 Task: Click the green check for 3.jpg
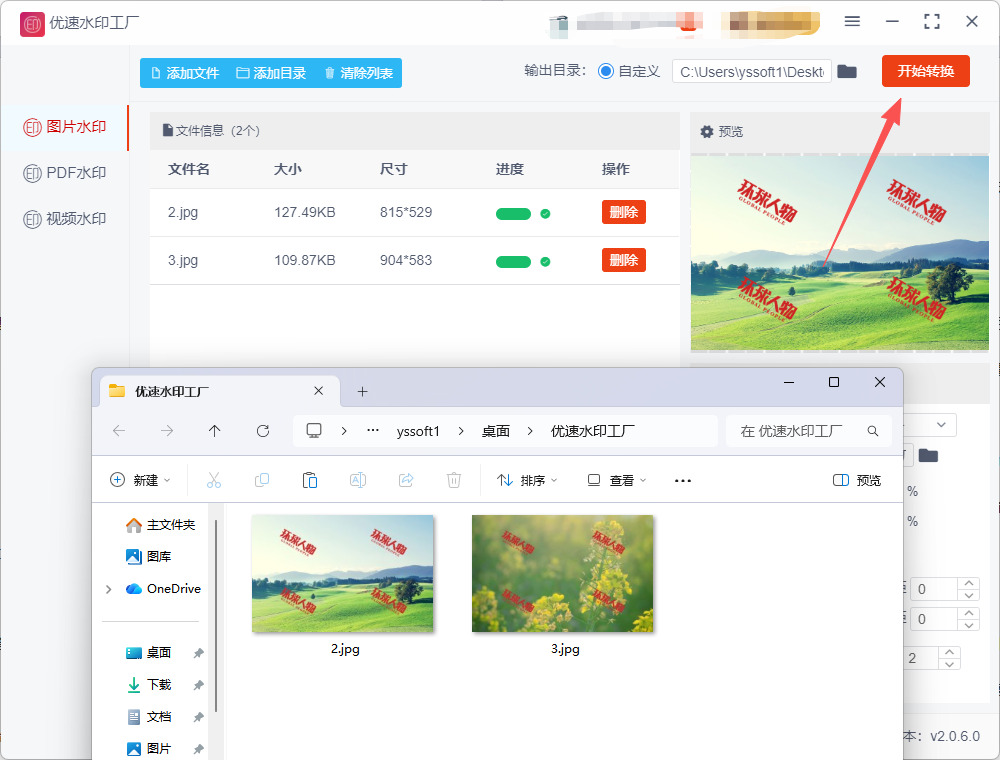pos(545,261)
